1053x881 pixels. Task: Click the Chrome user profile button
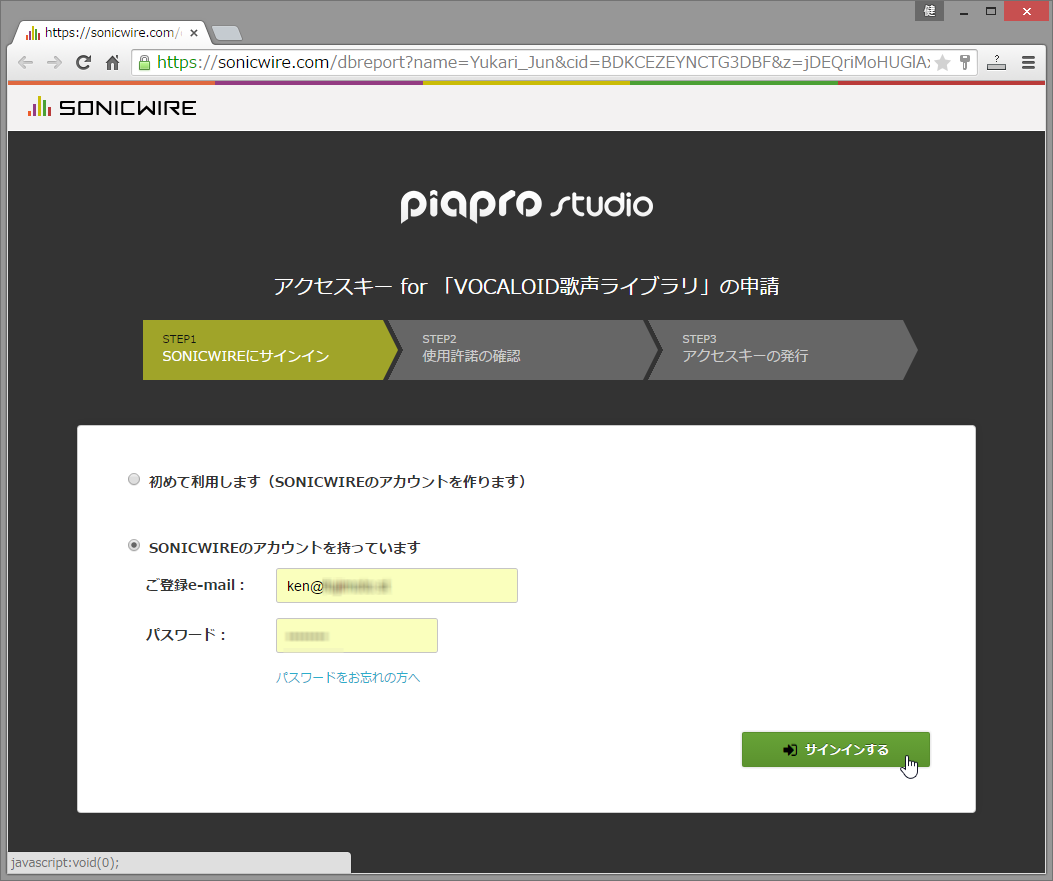[x=929, y=11]
